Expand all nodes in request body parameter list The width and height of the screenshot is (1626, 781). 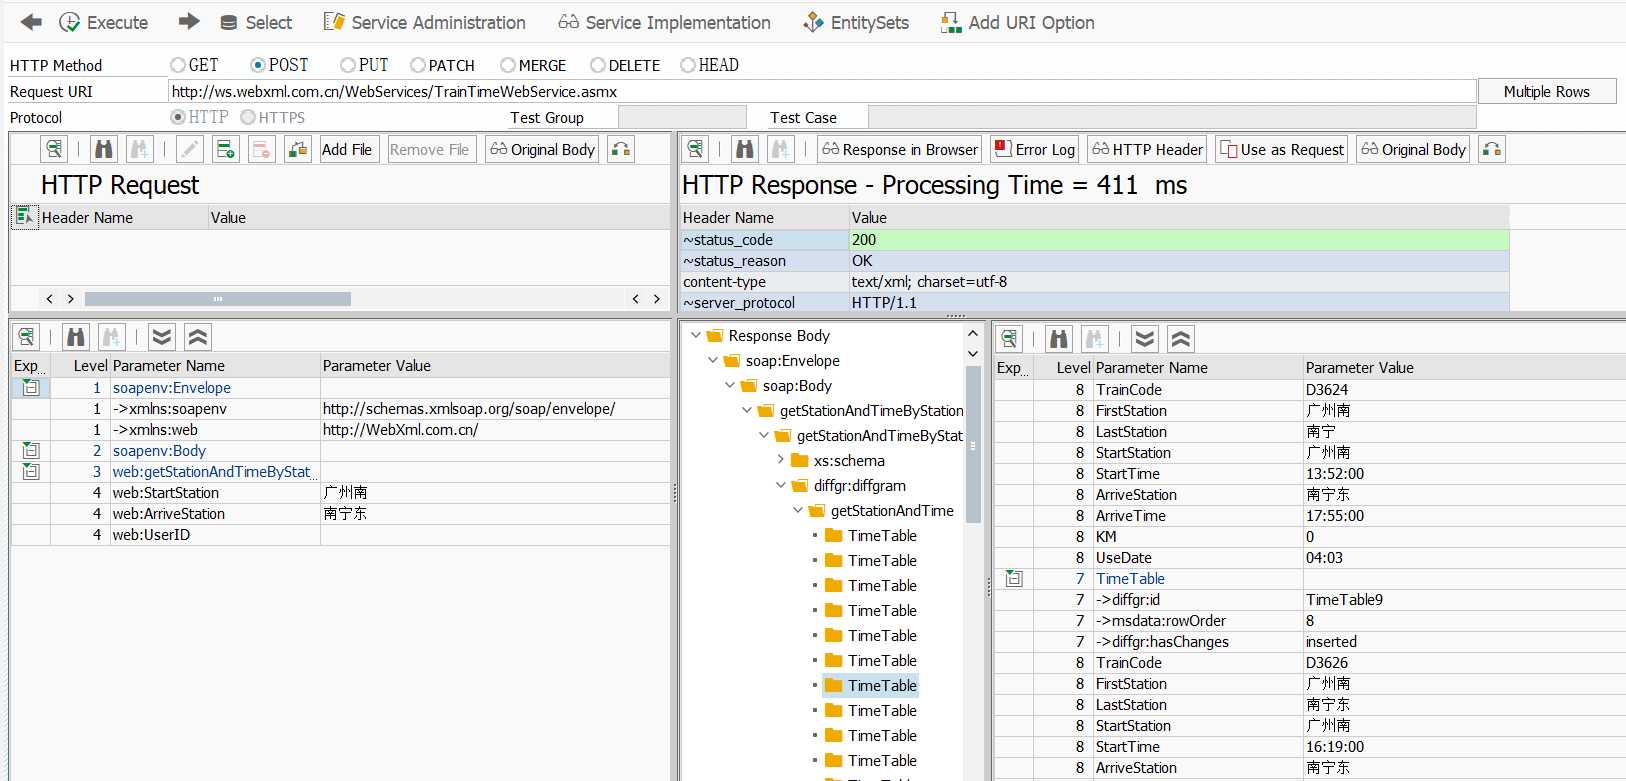(162, 337)
